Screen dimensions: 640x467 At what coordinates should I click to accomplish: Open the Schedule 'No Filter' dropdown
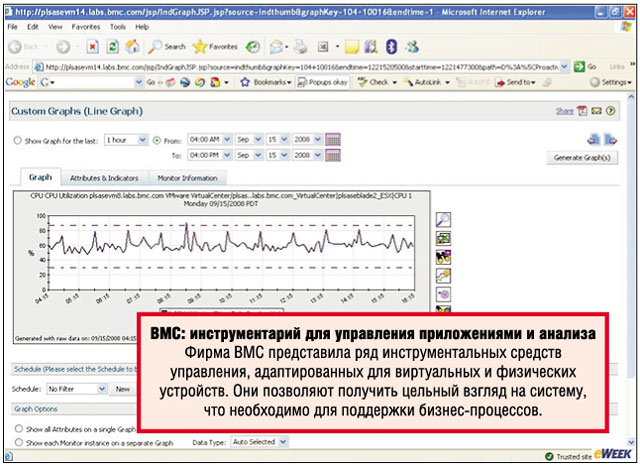coord(76,389)
